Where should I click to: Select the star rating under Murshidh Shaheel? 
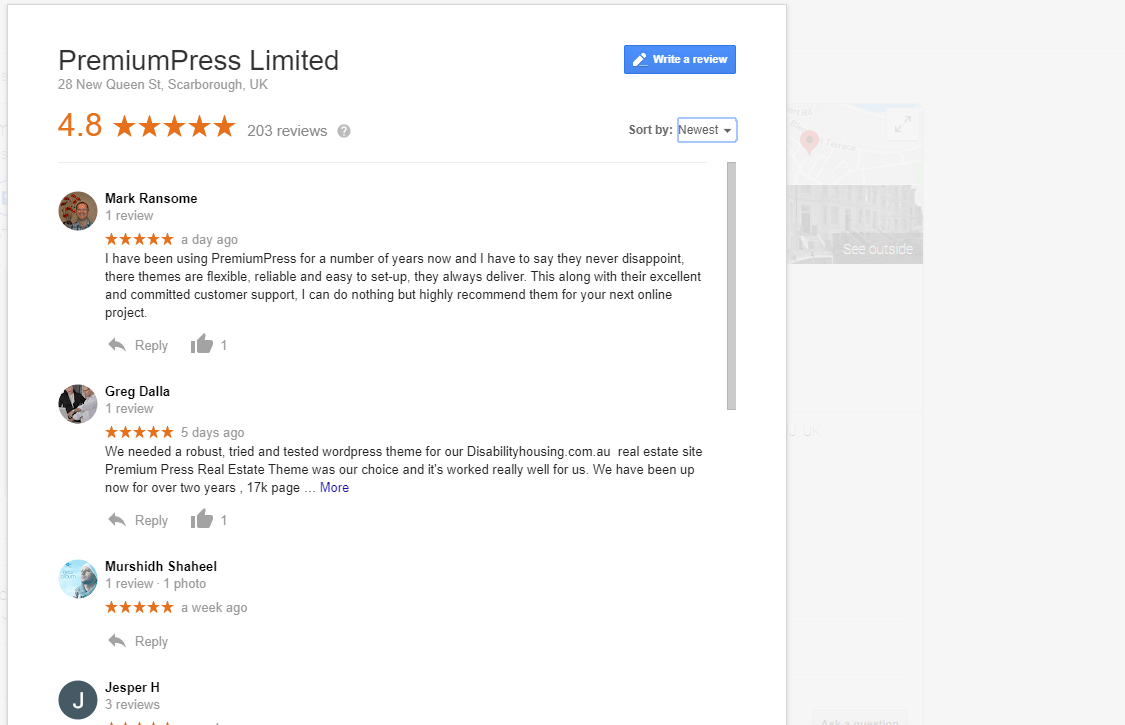coord(139,607)
